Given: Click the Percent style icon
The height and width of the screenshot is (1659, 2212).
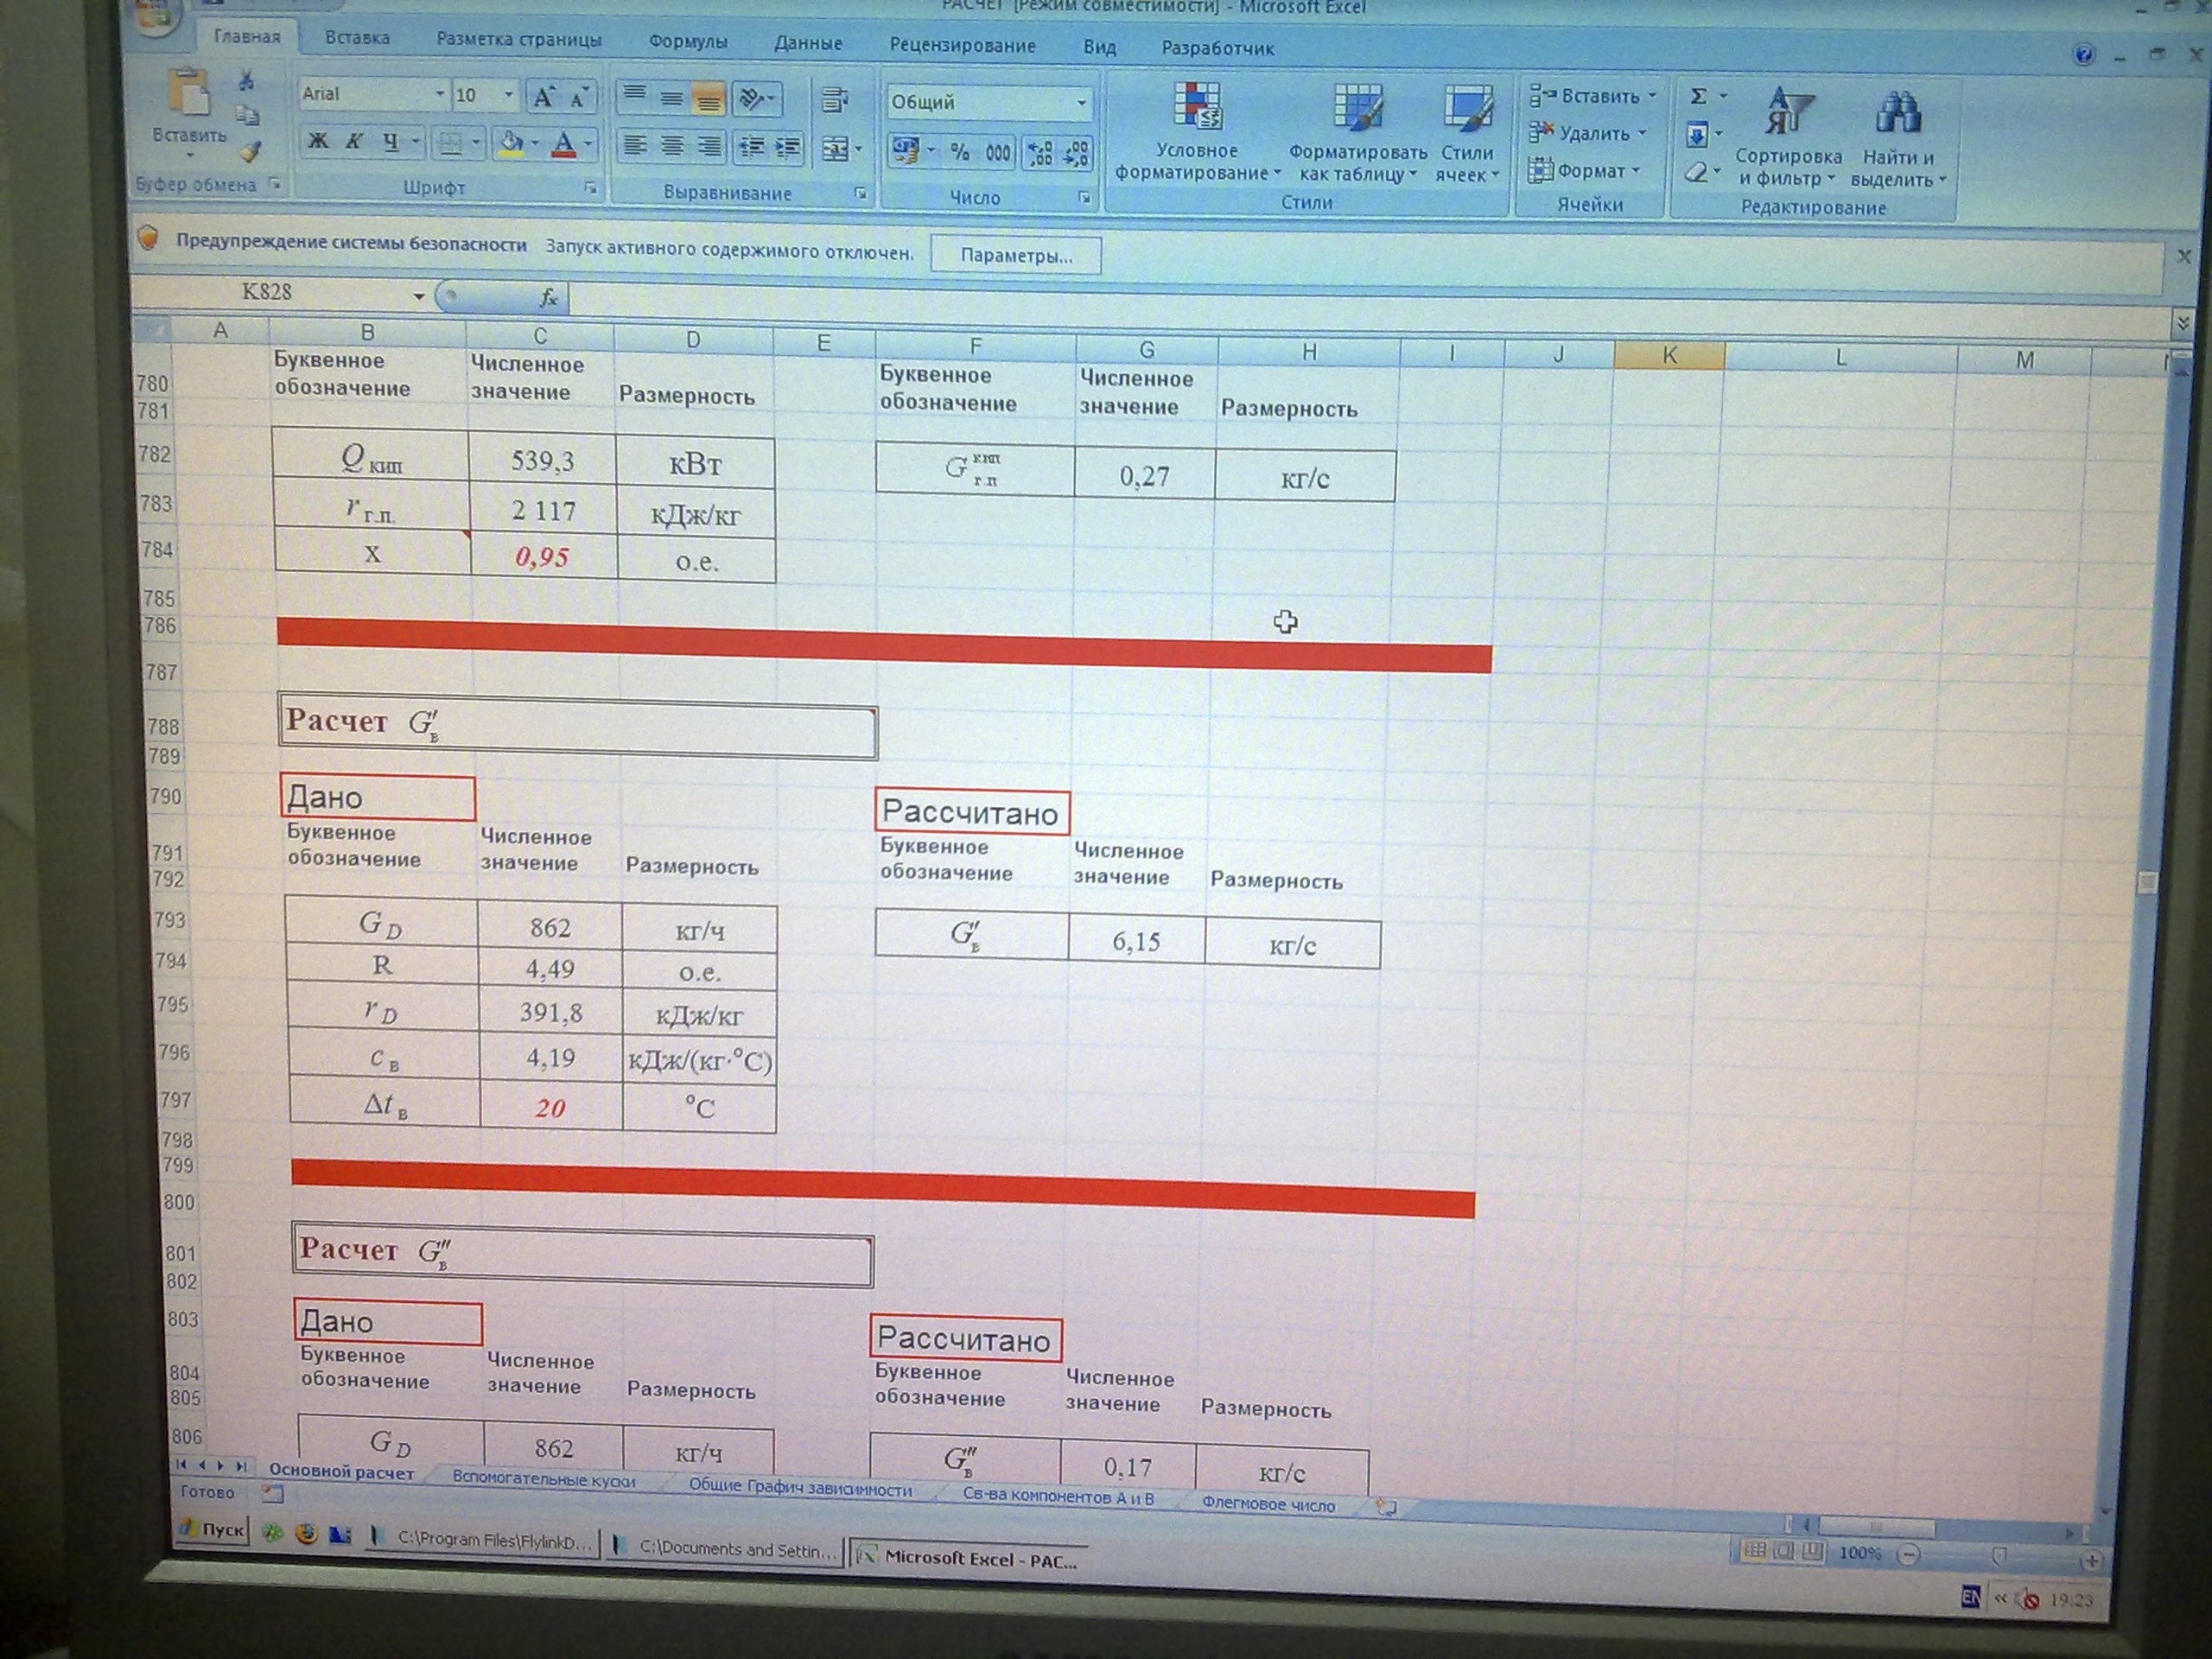Looking at the screenshot, I should pos(960,152).
